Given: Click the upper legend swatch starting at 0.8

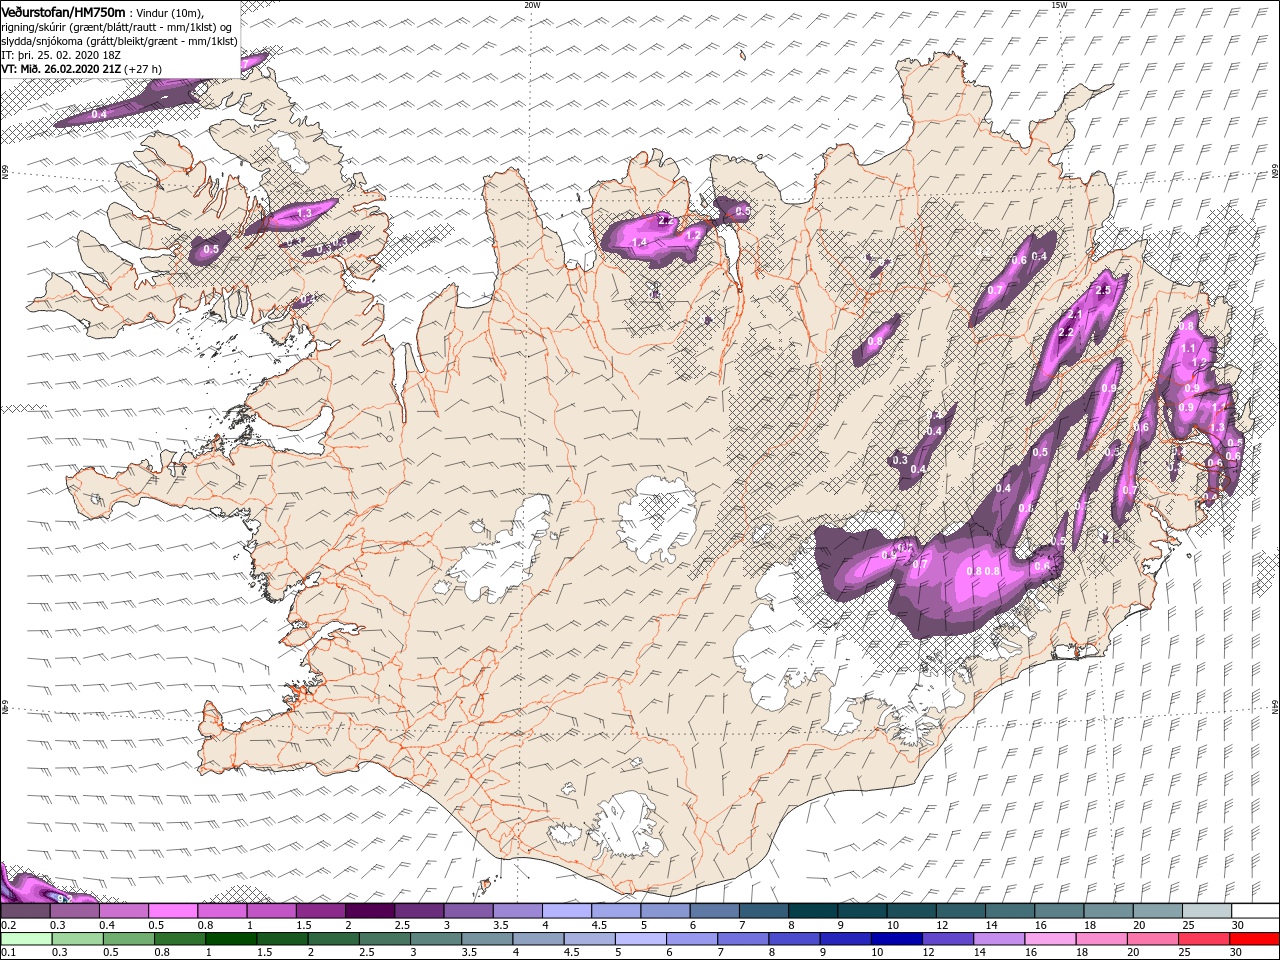Looking at the screenshot, I should (221, 911).
